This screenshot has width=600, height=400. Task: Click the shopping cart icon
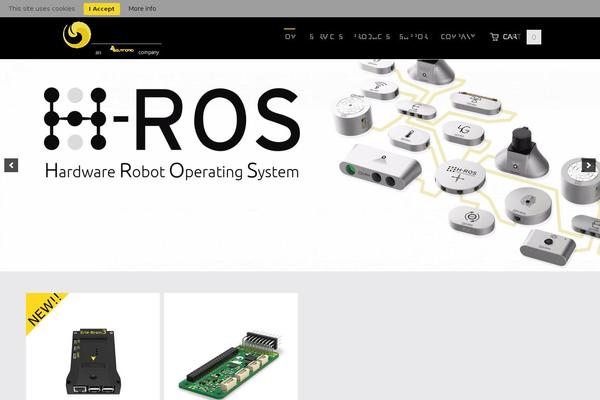(494, 37)
